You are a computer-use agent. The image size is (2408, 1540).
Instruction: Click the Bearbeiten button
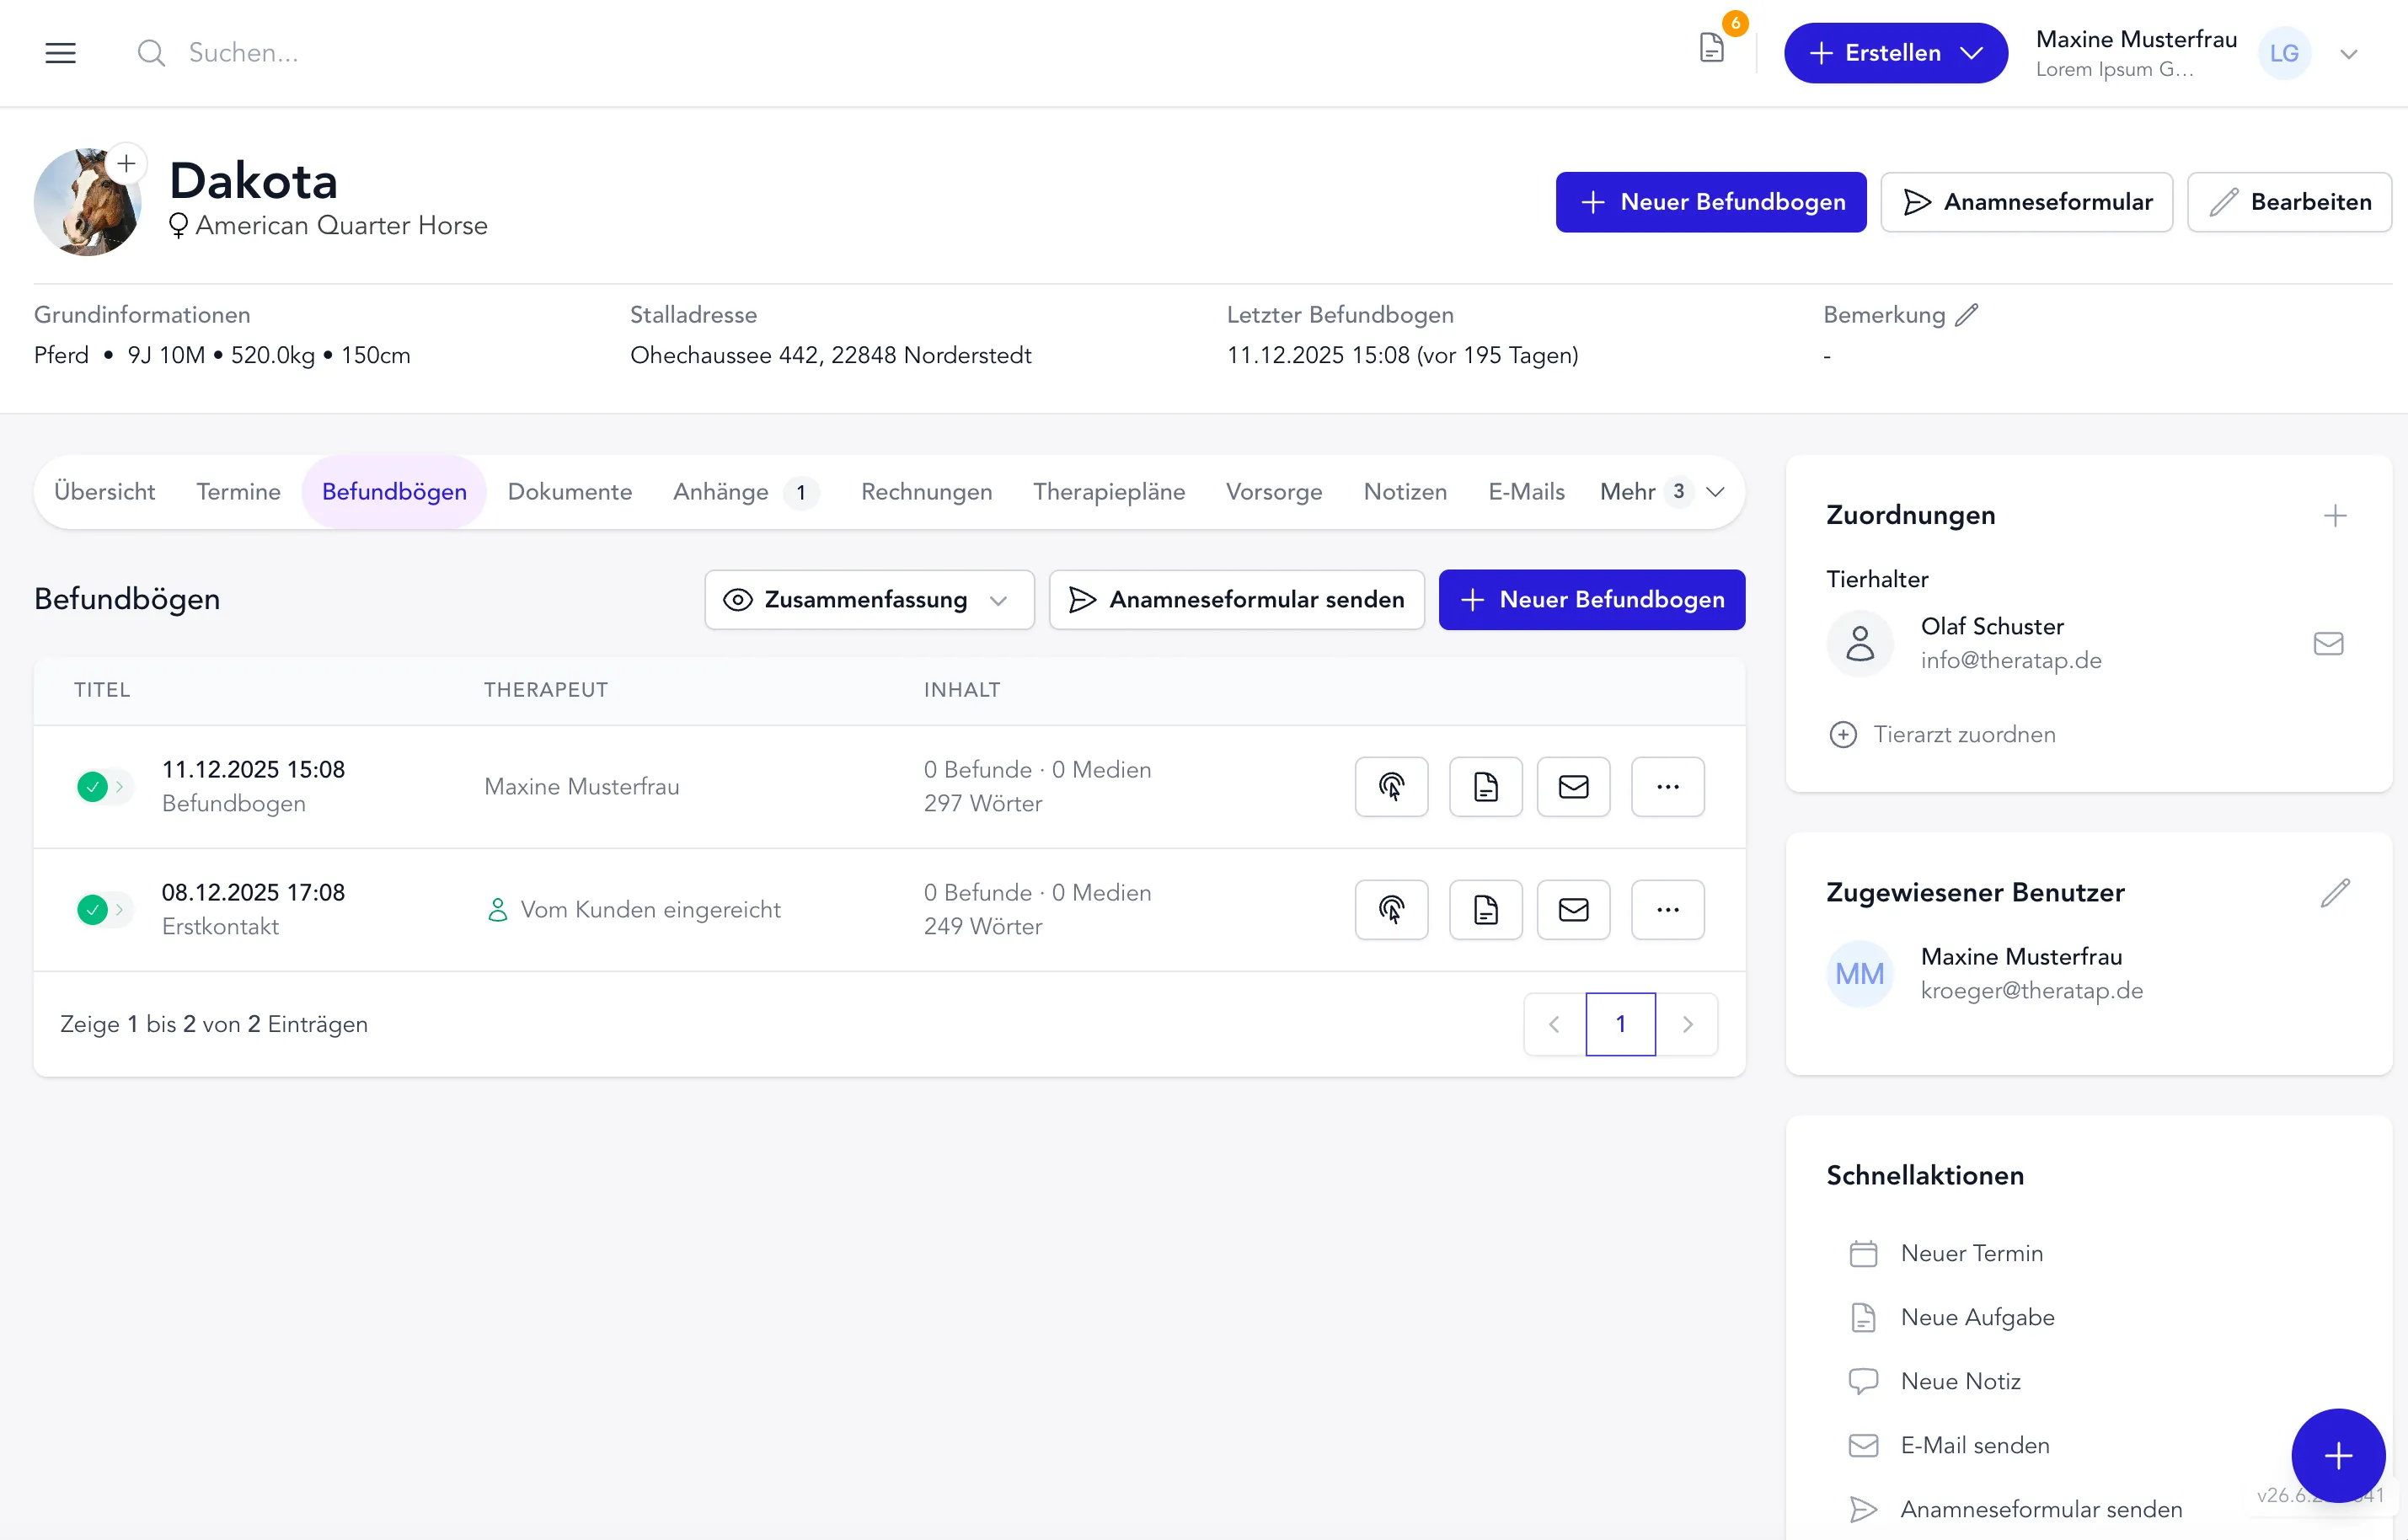2288,202
